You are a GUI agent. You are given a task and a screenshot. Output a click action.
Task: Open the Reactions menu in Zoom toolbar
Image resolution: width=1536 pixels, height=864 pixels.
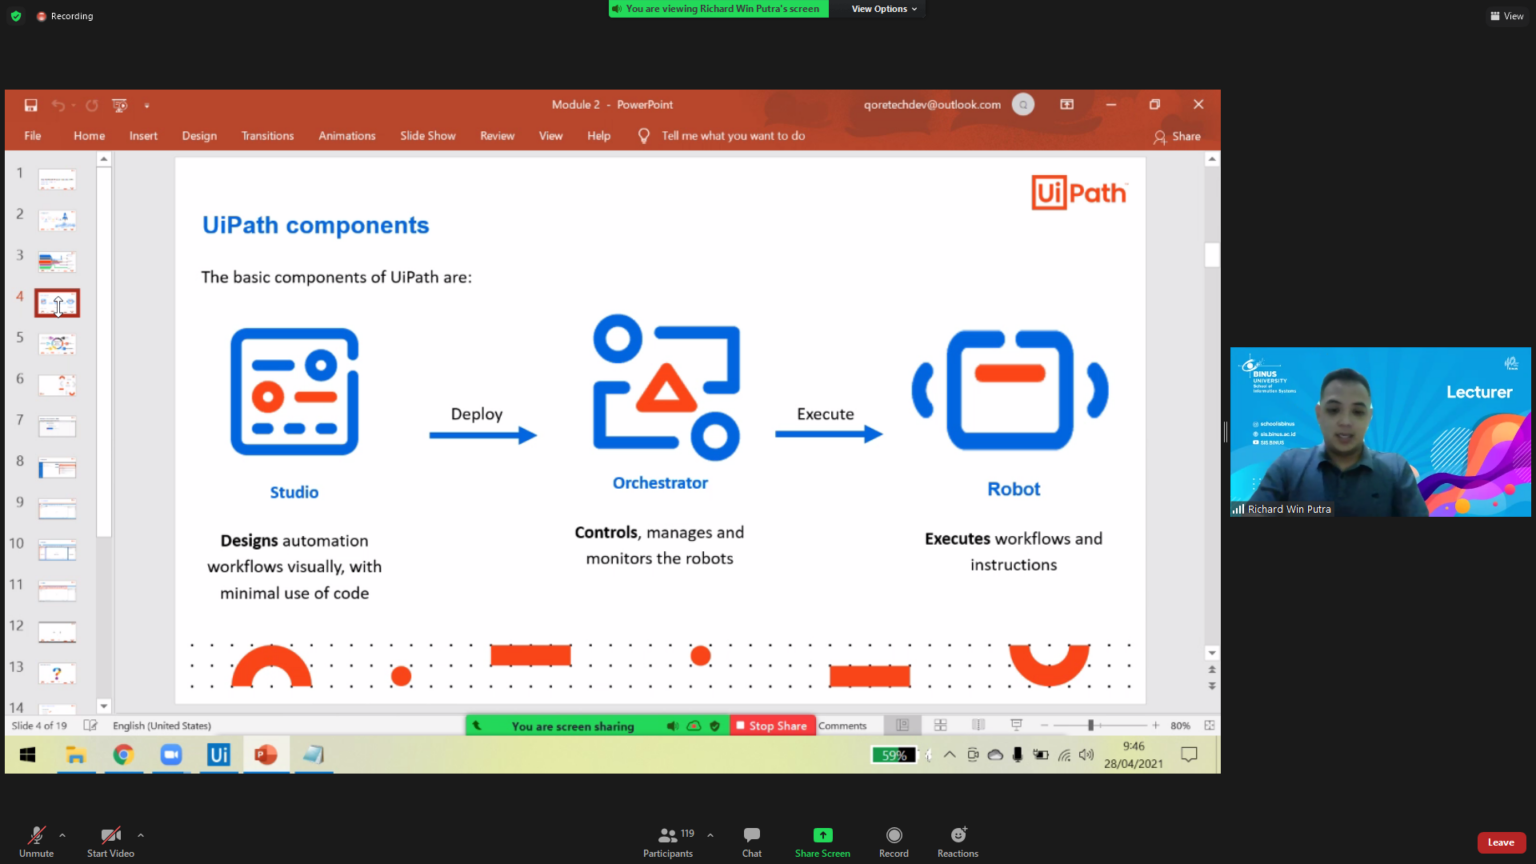coord(957,840)
